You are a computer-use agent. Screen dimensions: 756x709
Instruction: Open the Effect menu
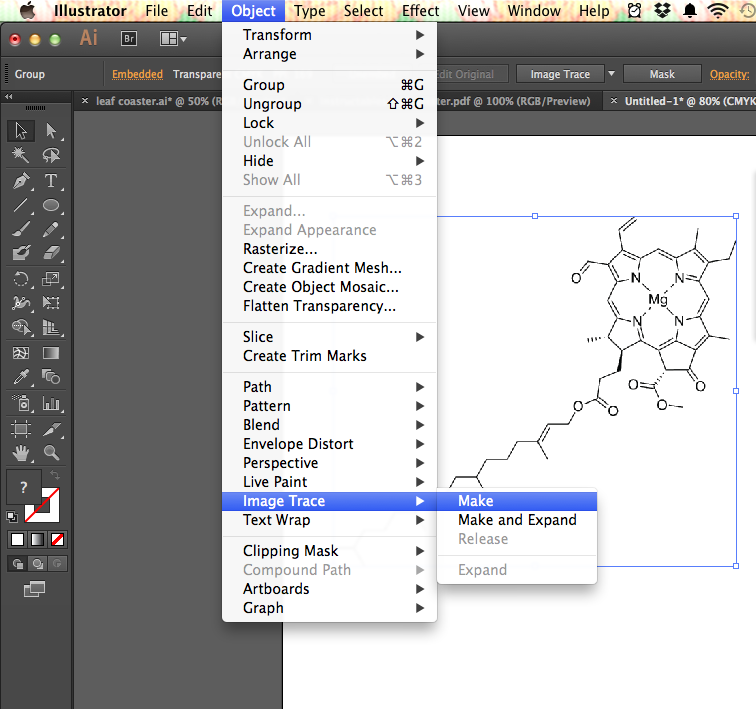pos(420,11)
